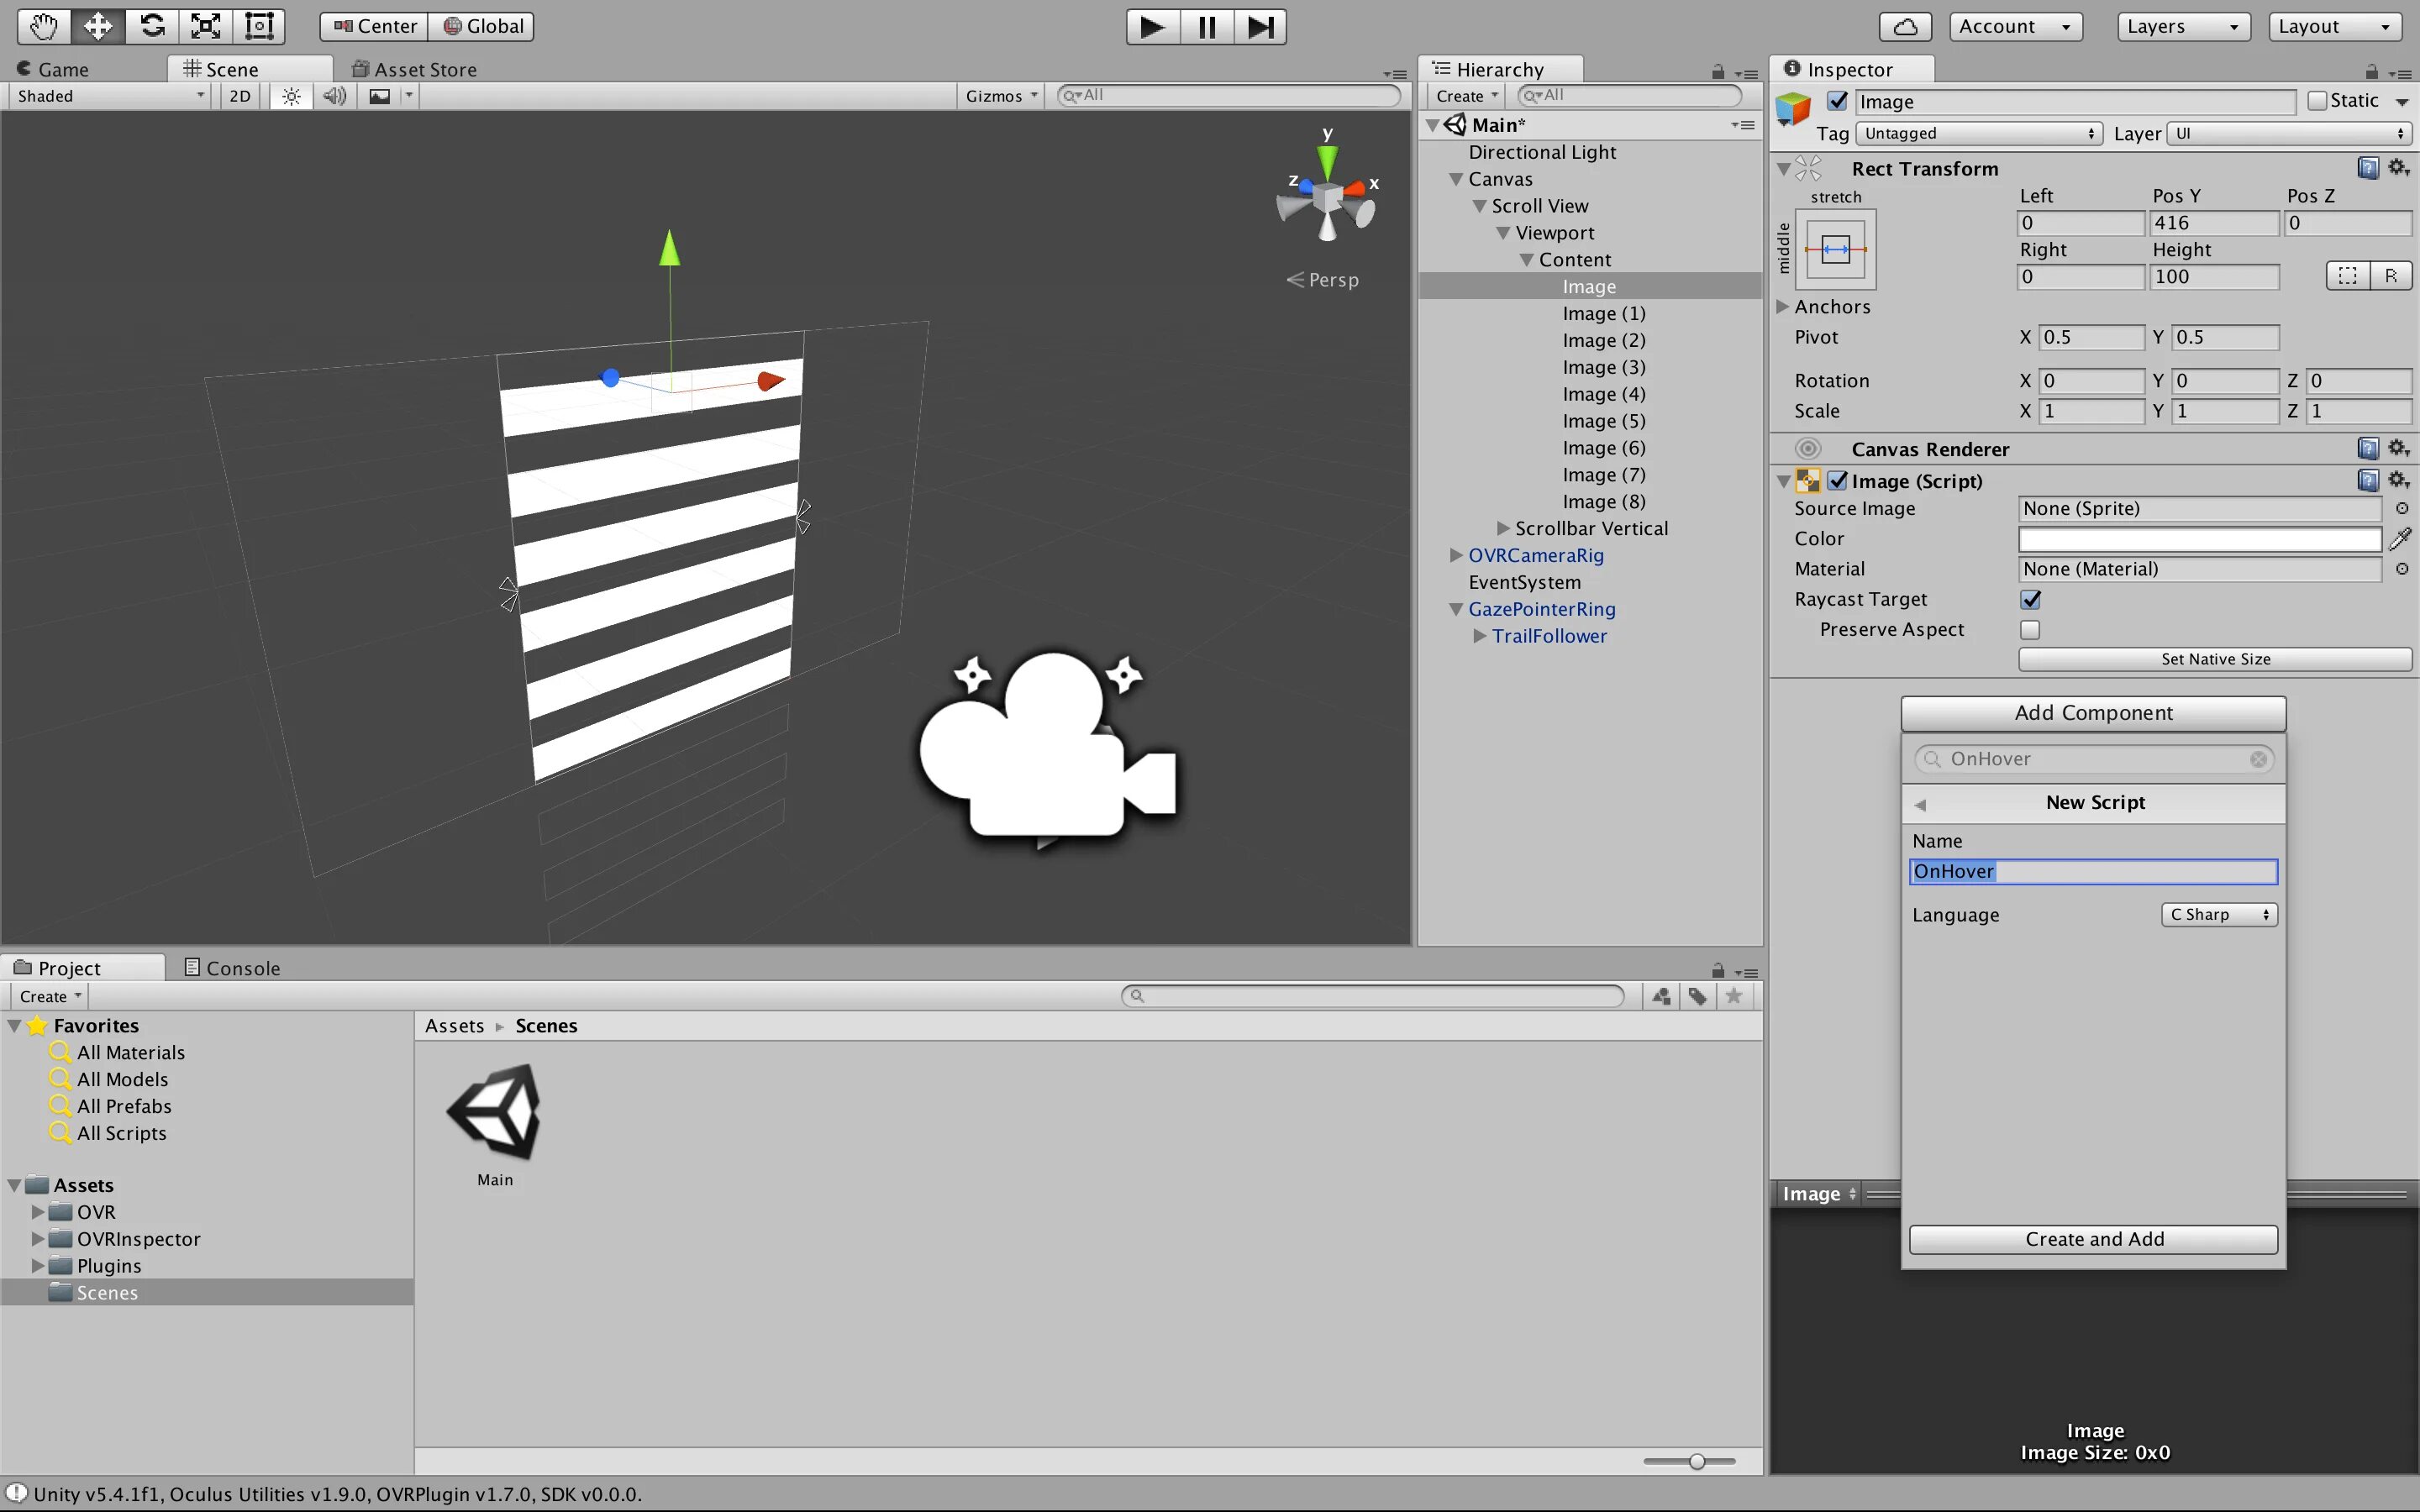Switch to the Console tab
The width and height of the screenshot is (2420, 1512).
point(232,968)
